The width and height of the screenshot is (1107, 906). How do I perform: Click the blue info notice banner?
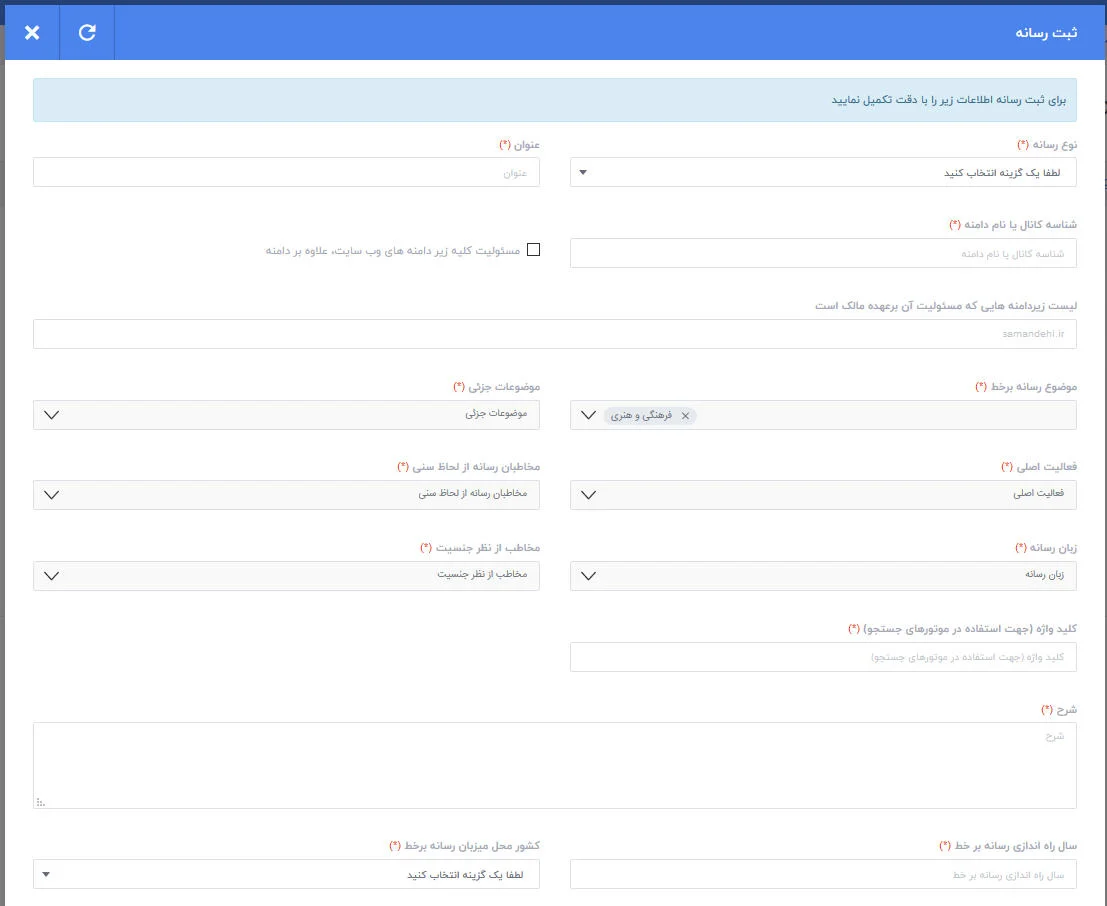click(x=555, y=100)
